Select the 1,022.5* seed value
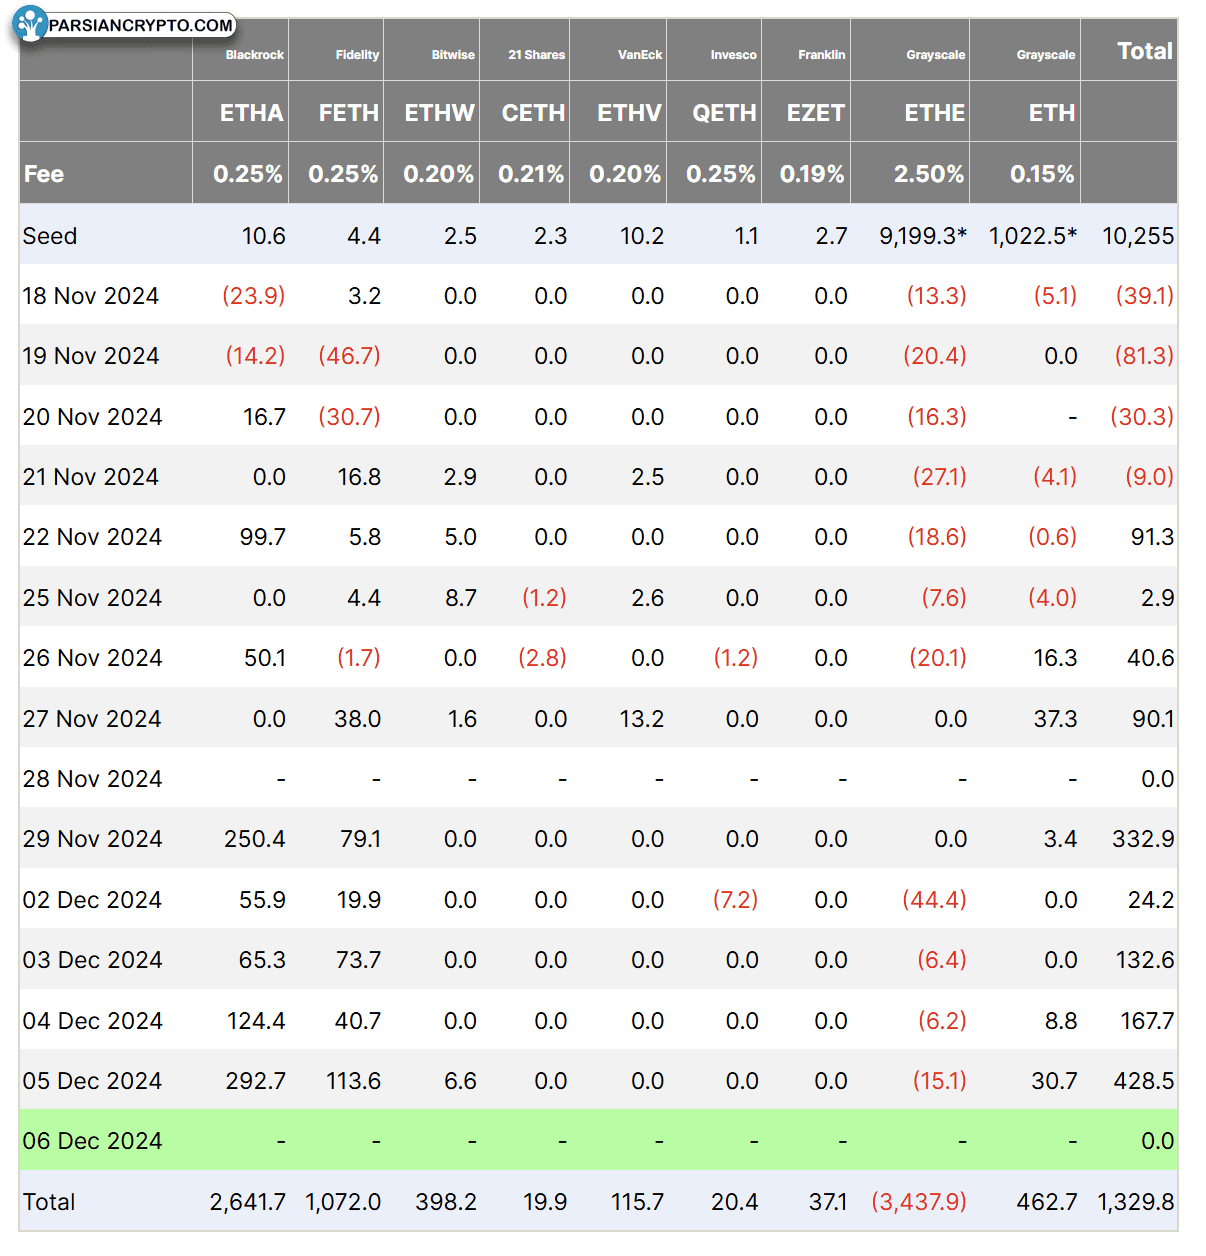The height and width of the screenshot is (1256, 1206). (1033, 236)
